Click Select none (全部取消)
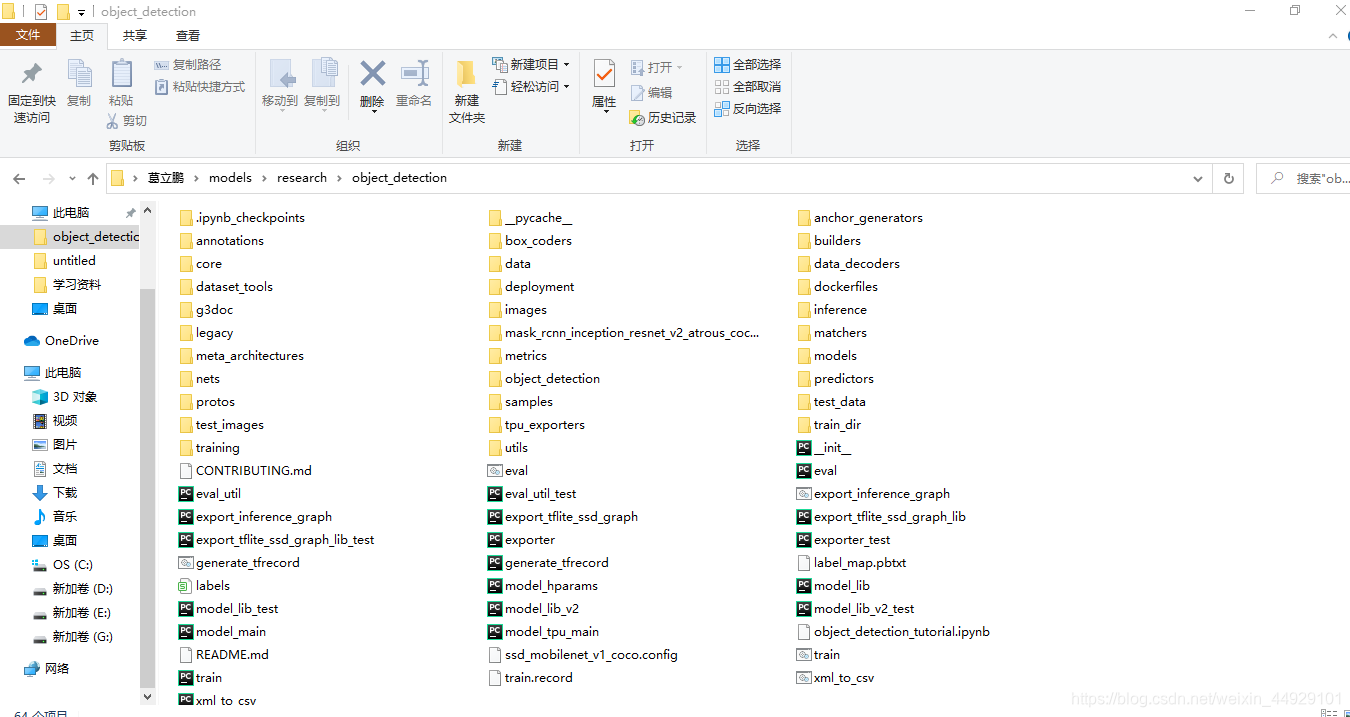The image size is (1350, 717). [x=747, y=87]
